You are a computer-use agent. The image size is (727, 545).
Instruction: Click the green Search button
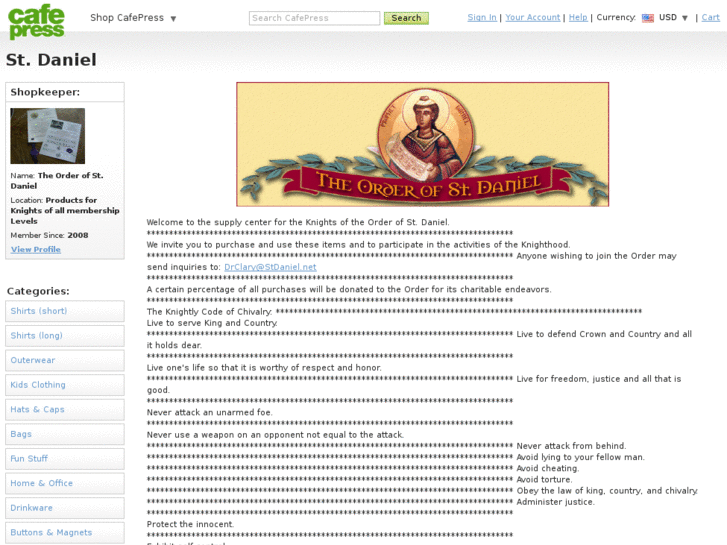tap(406, 18)
